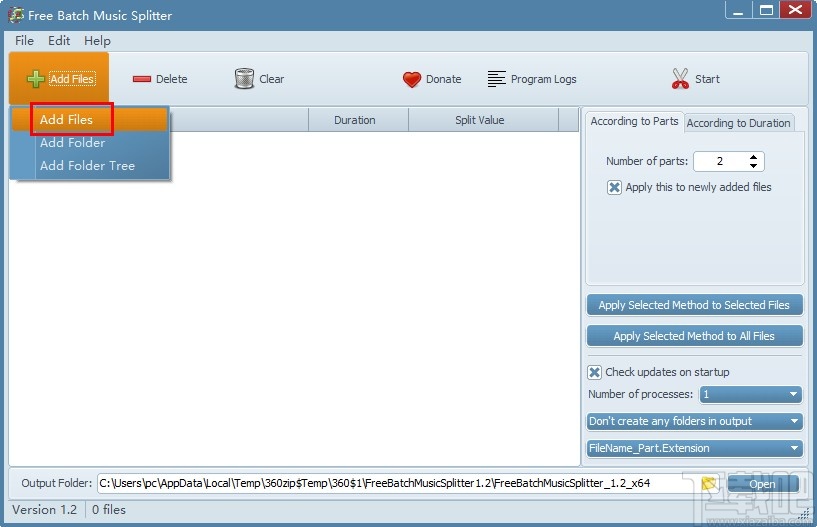Click Apply Selected Method to All Files
This screenshot has width=817, height=527.
(x=694, y=336)
